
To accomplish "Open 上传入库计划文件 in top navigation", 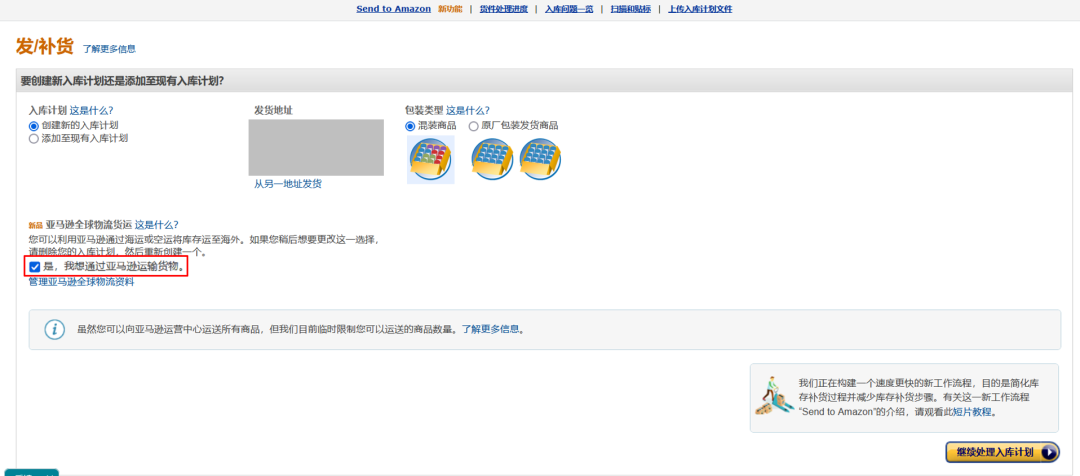I will pos(700,9).
